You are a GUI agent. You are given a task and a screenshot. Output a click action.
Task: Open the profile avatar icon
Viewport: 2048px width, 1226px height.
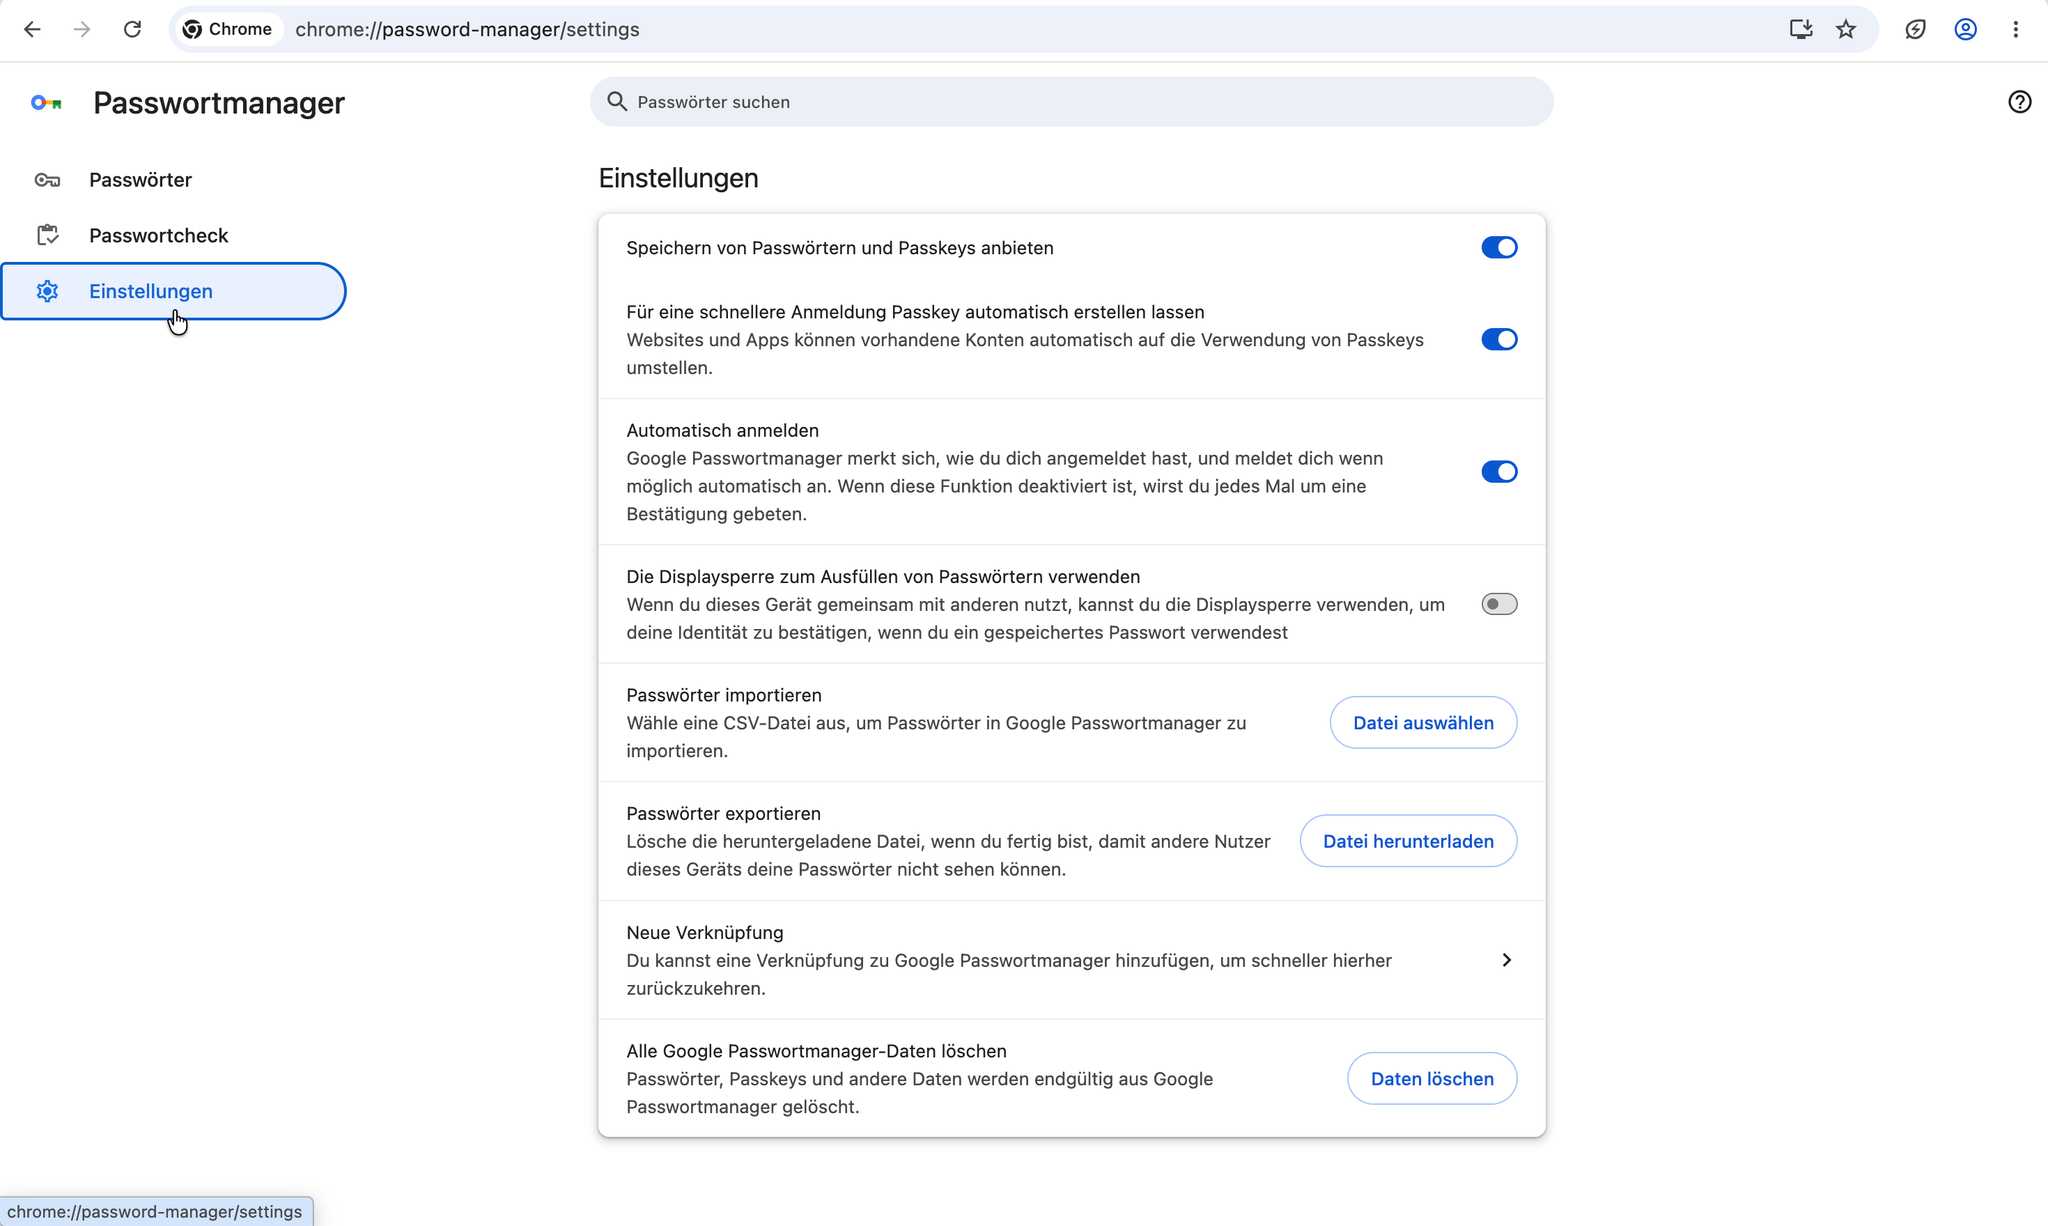[x=1965, y=29]
